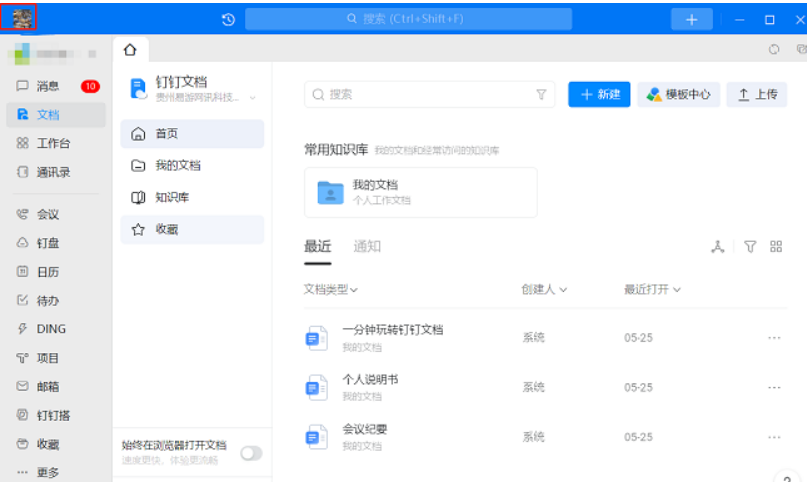Image resolution: width=807 pixels, height=499 pixels.
Task: Select Documents (文档) in the sidebar
Action: coord(56,114)
